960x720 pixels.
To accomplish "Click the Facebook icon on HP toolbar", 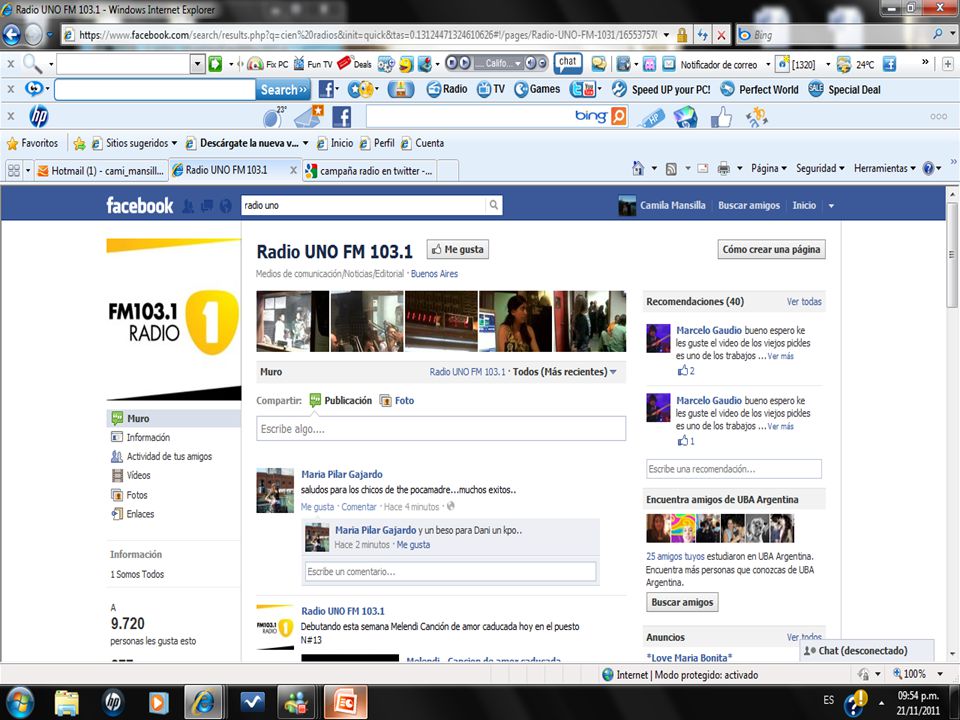I will point(341,116).
